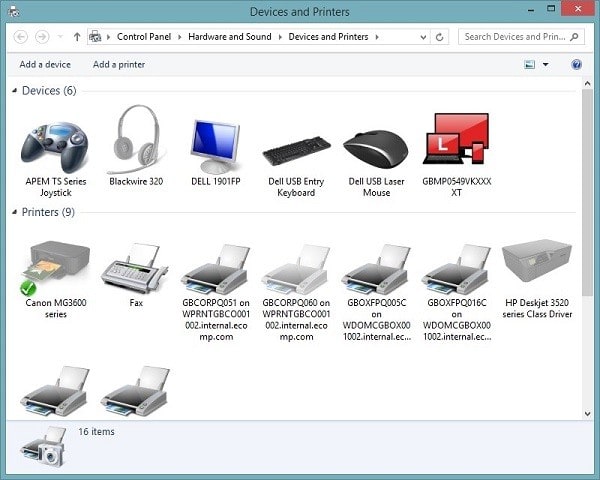Image resolution: width=600 pixels, height=480 pixels.
Task: Click the Printers (9) group heading
Action: [x=48, y=212]
